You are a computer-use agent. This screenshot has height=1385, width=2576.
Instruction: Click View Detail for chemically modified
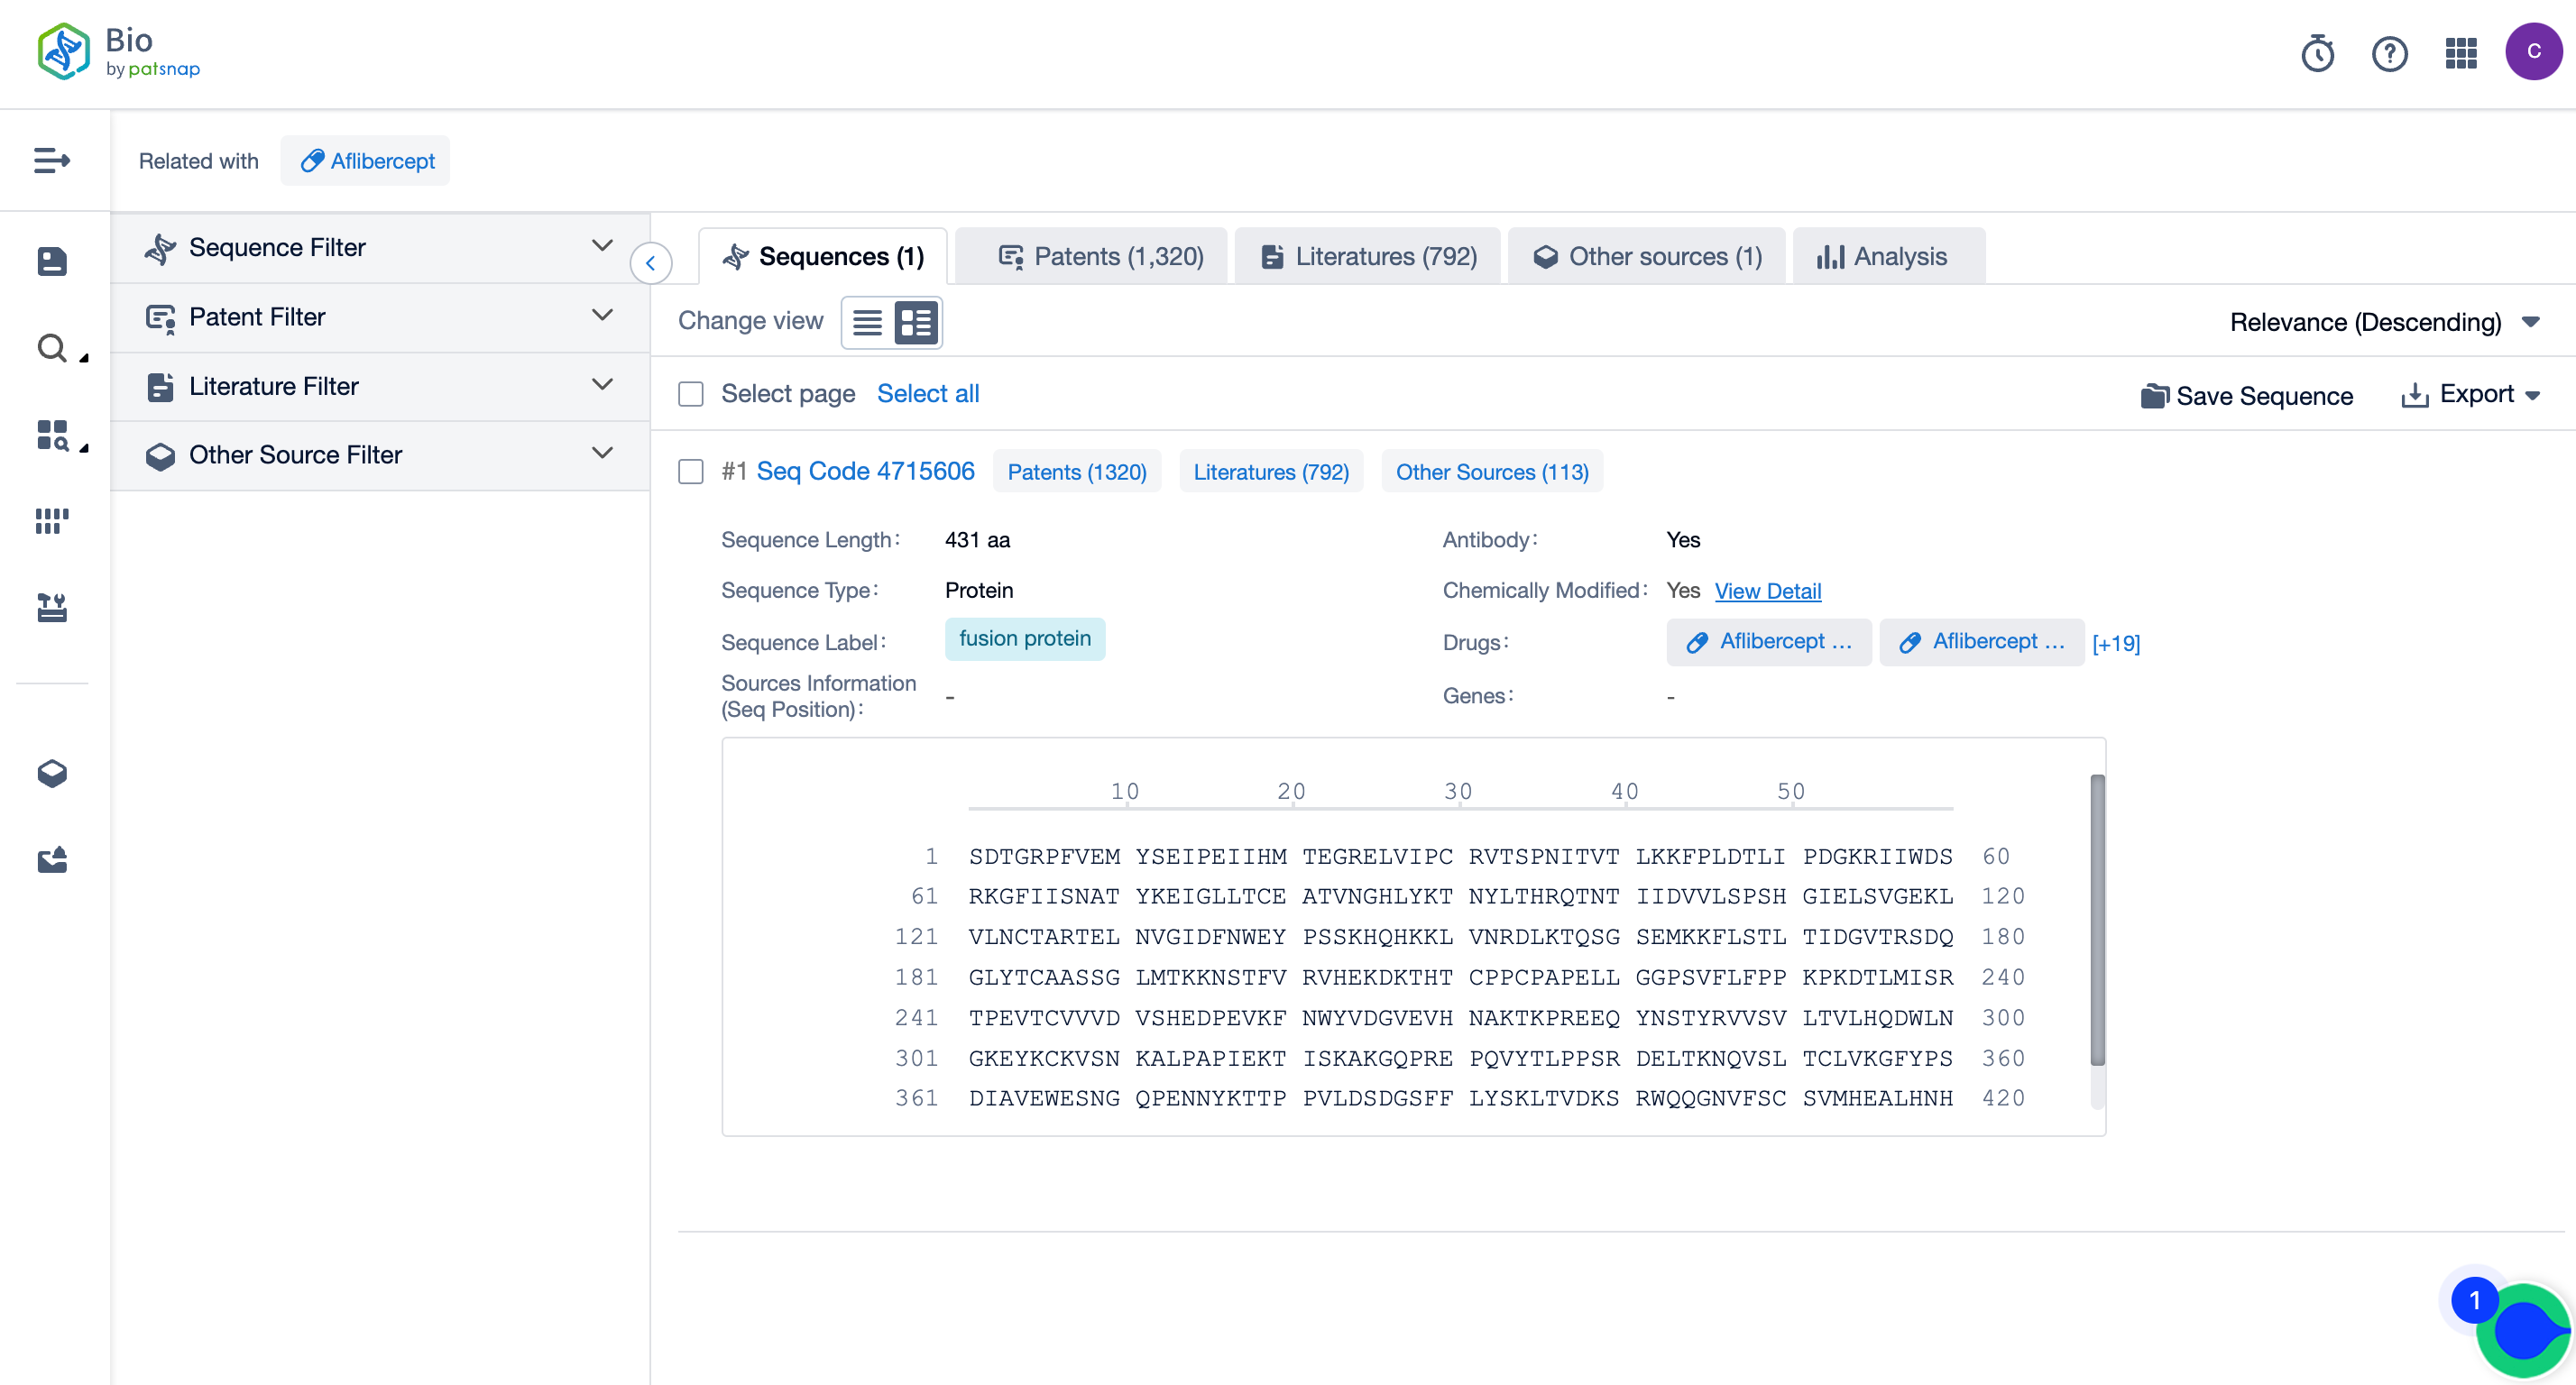(1769, 591)
